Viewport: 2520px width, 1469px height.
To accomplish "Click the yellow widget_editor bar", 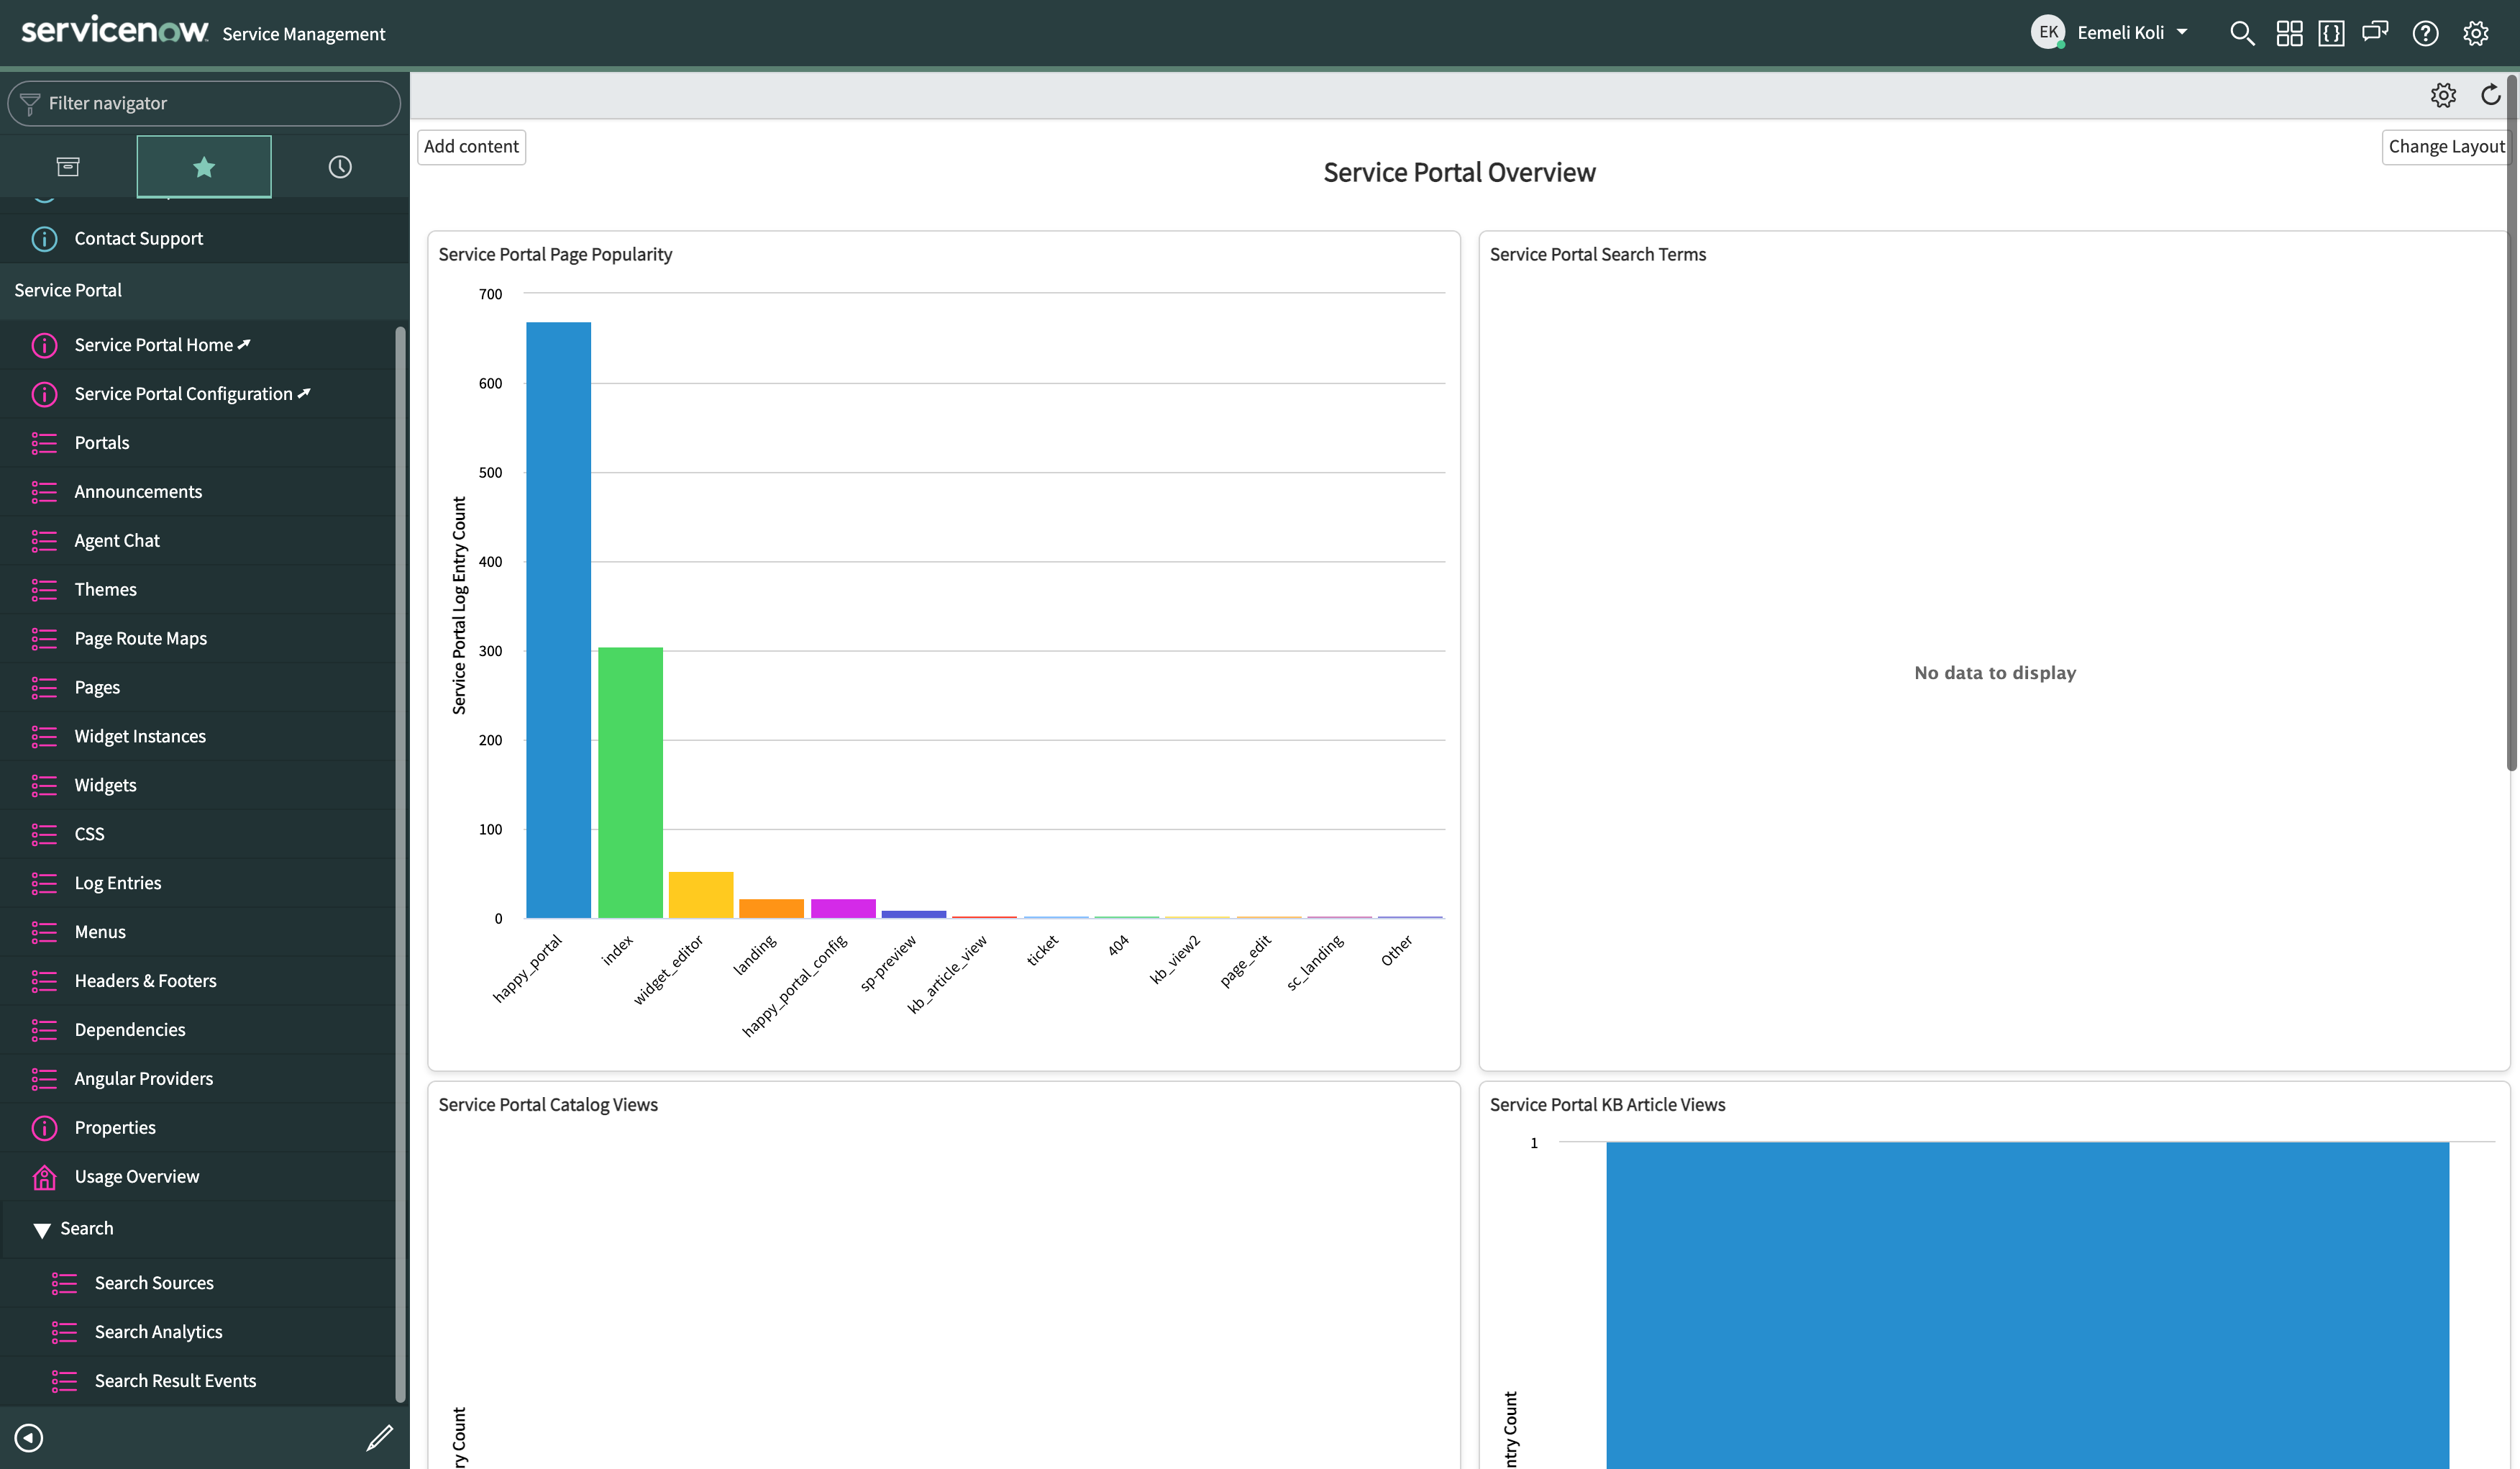I will pos(700,895).
